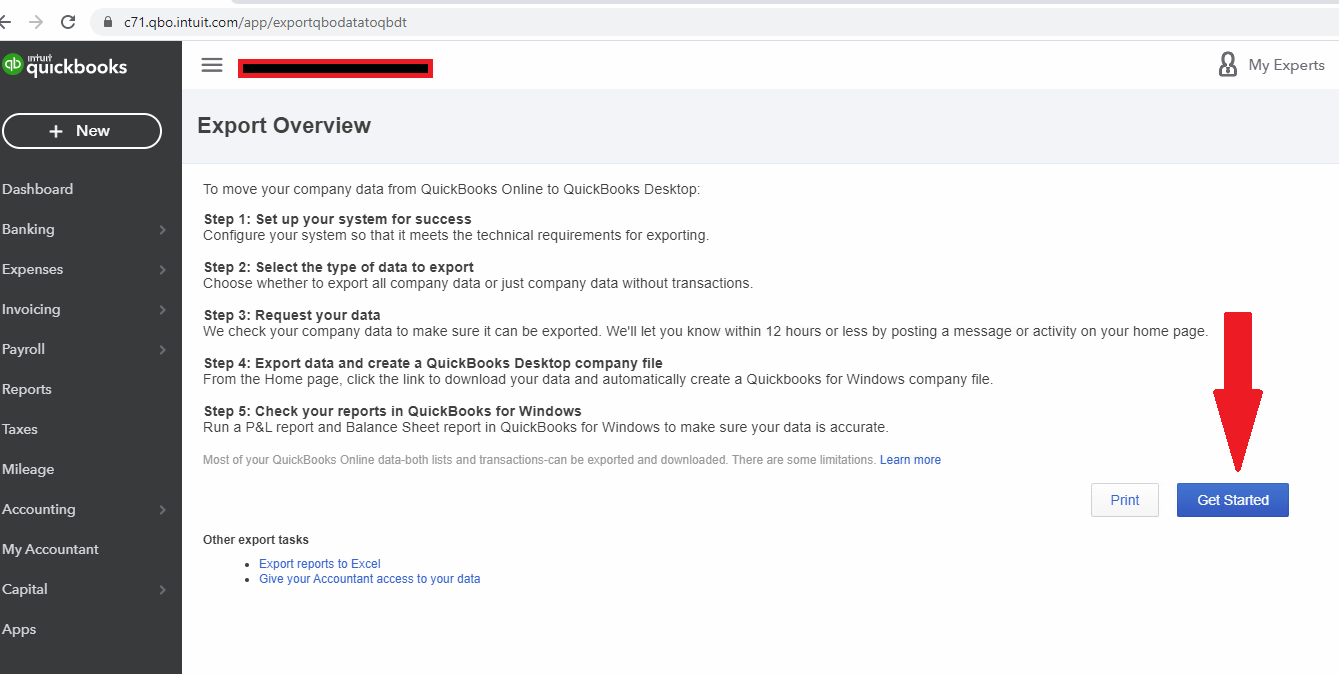Open Give your Accountant access link

[370, 579]
